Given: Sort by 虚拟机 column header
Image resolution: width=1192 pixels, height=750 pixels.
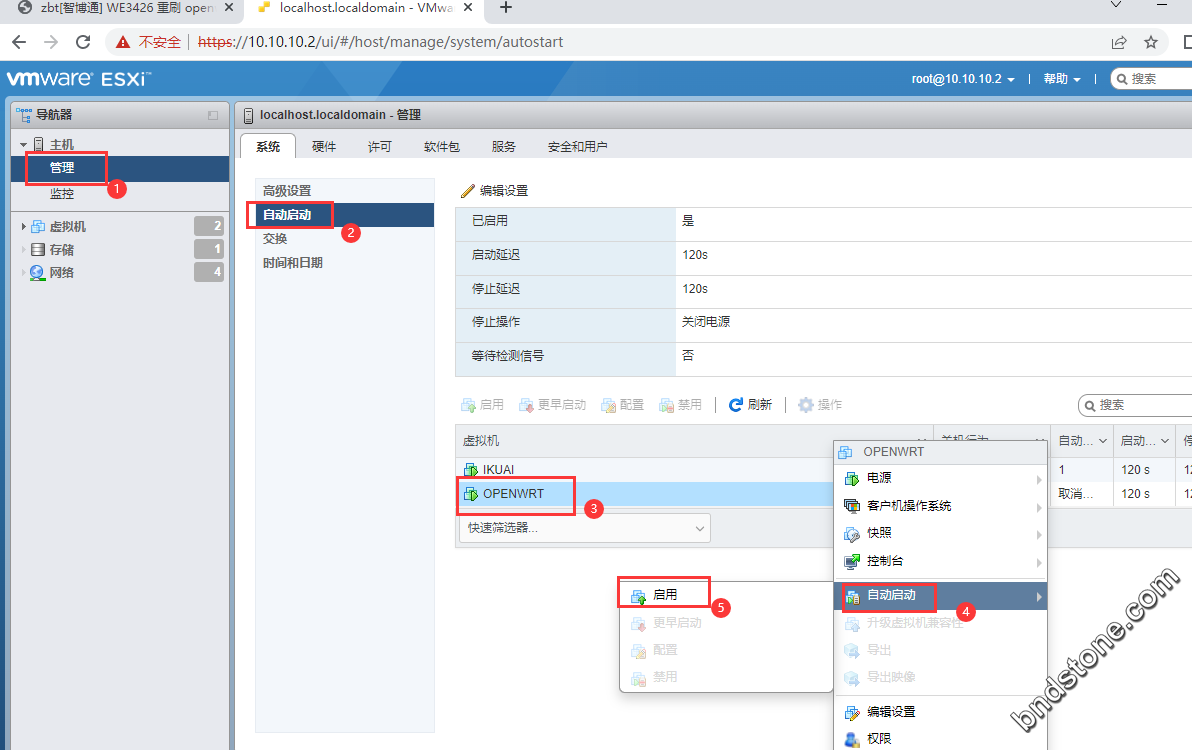Looking at the screenshot, I should coord(481,441).
